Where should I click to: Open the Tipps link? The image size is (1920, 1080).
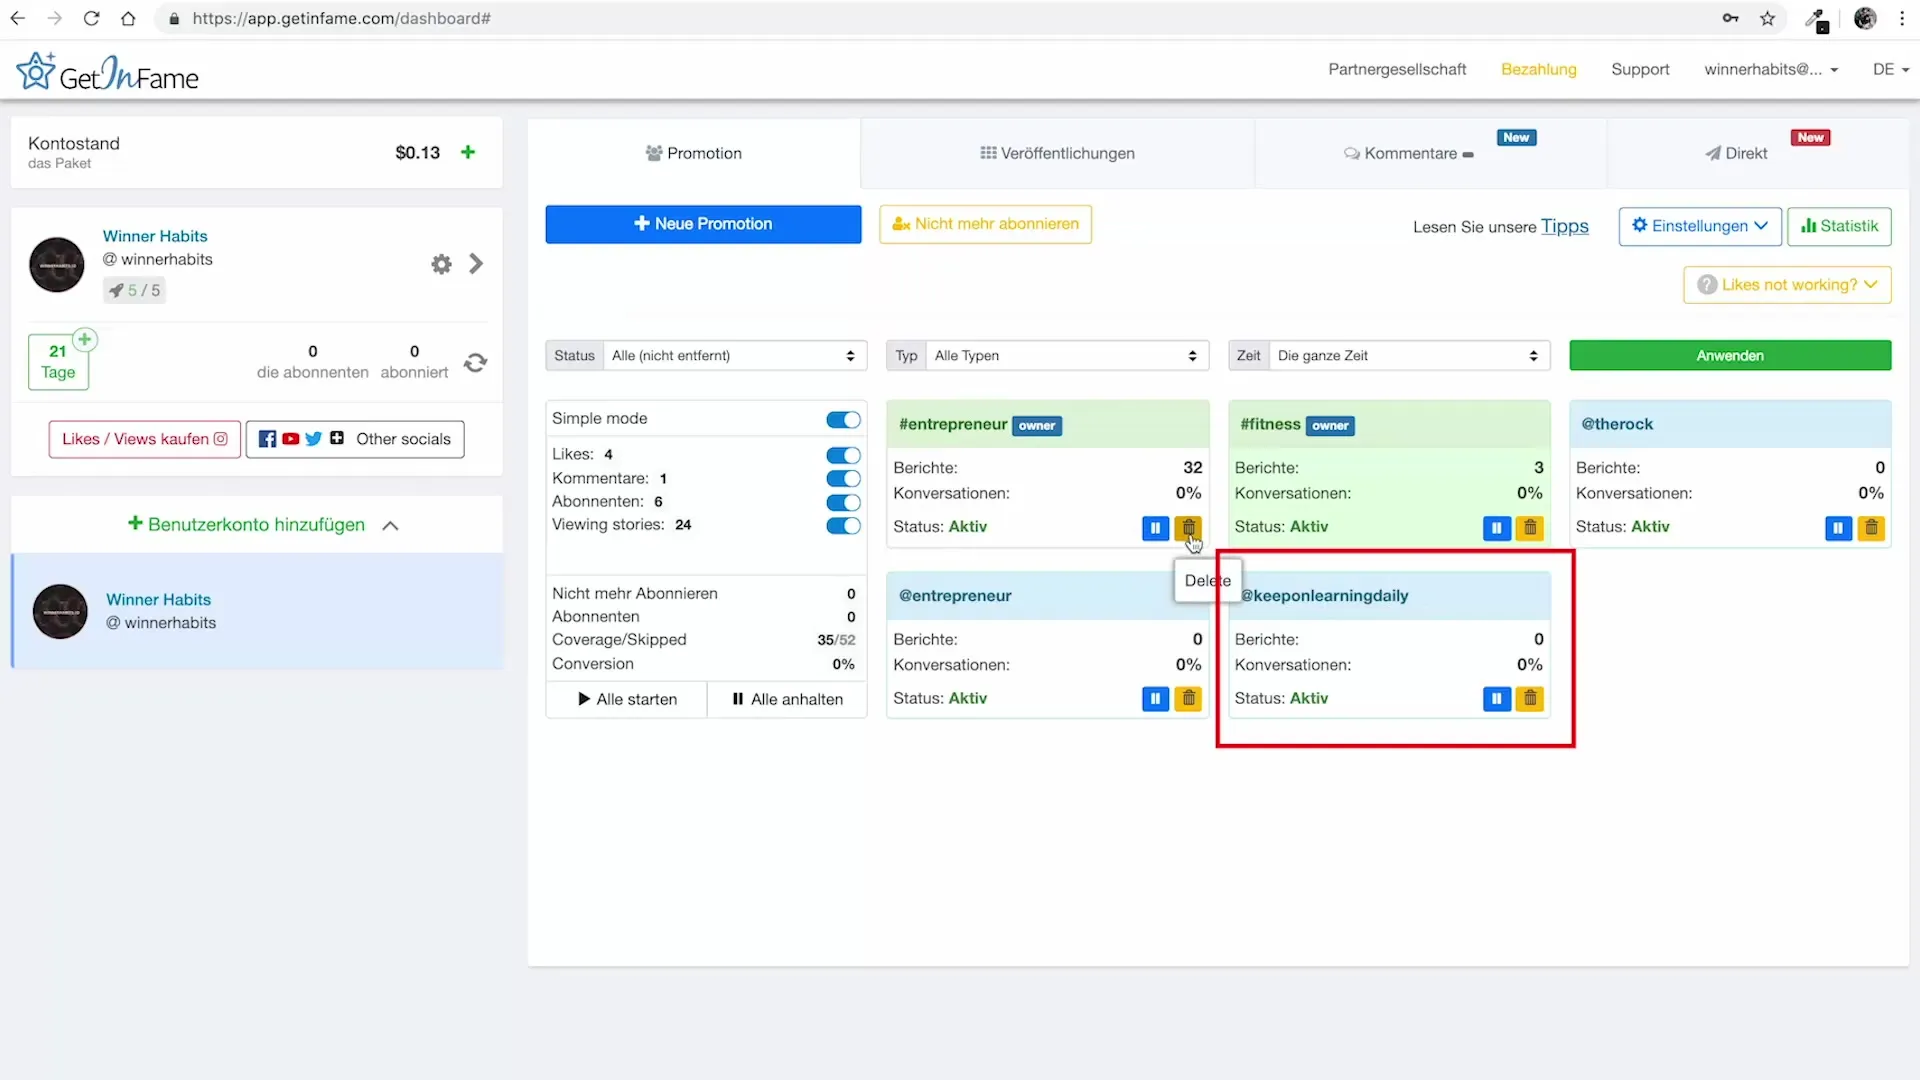(1564, 226)
